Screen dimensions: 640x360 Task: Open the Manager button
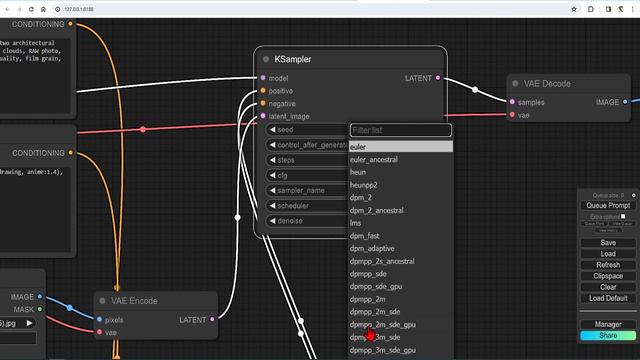click(x=608, y=324)
